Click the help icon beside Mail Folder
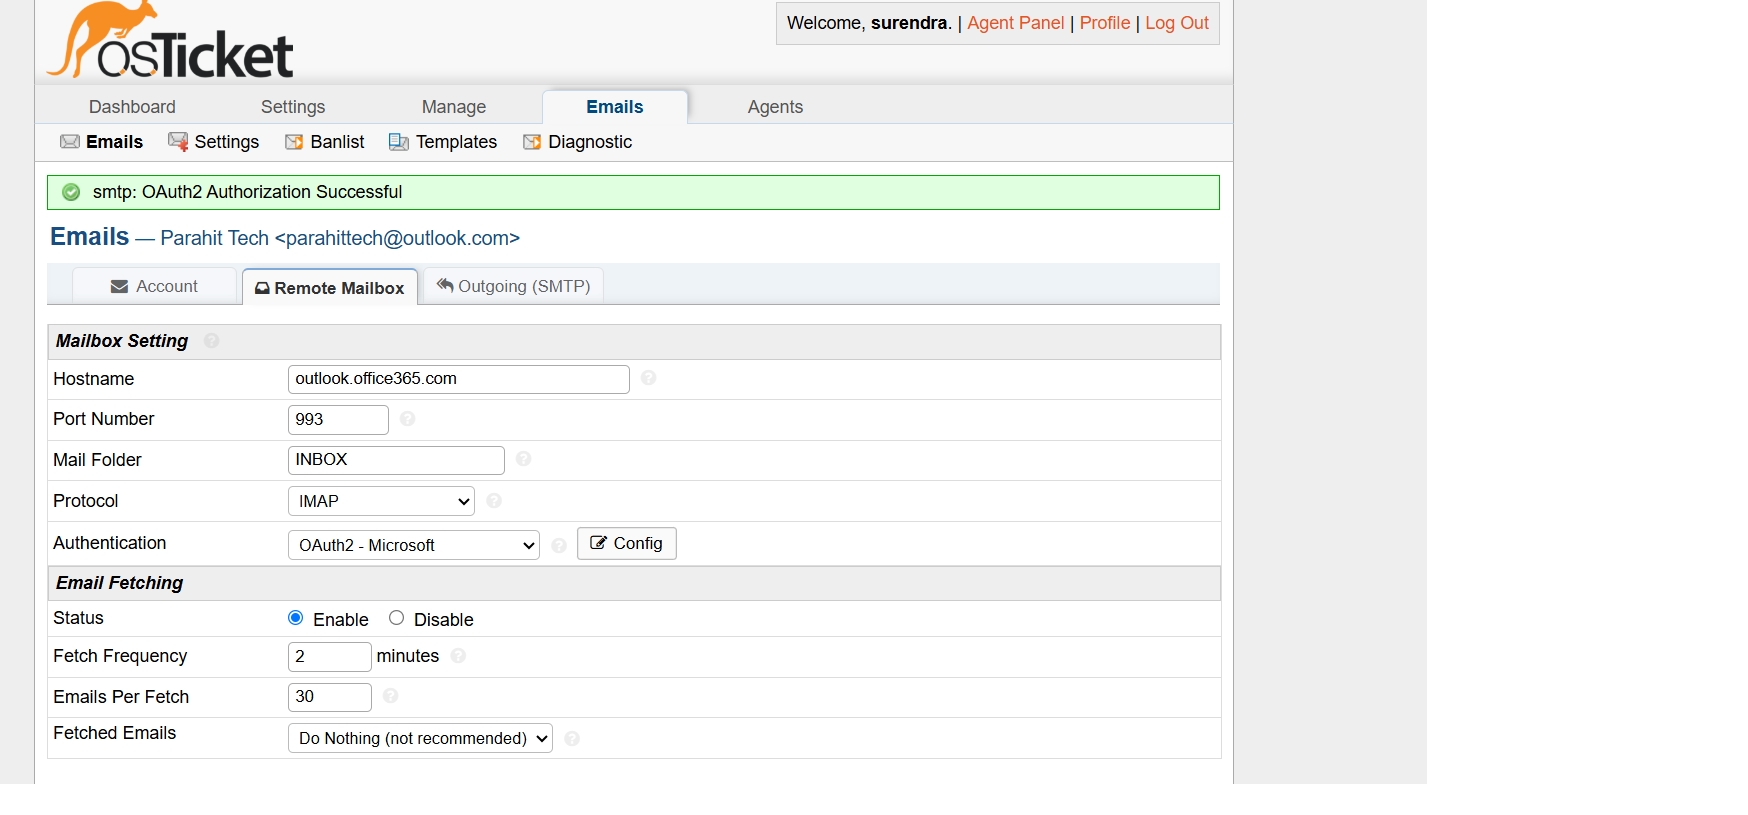This screenshot has height=815, width=1748. coord(523,459)
